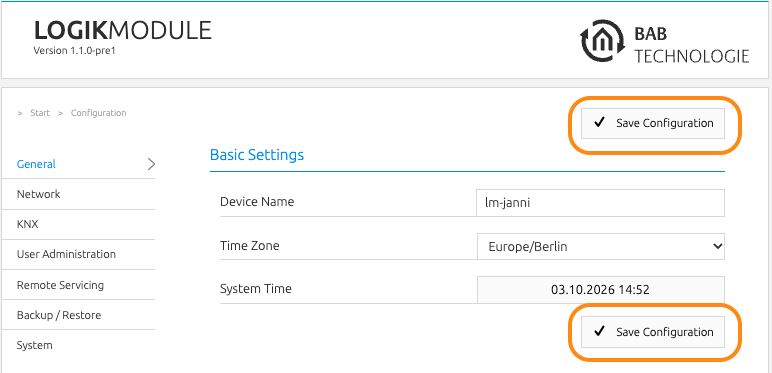Click the System Time label

pos(256,288)
